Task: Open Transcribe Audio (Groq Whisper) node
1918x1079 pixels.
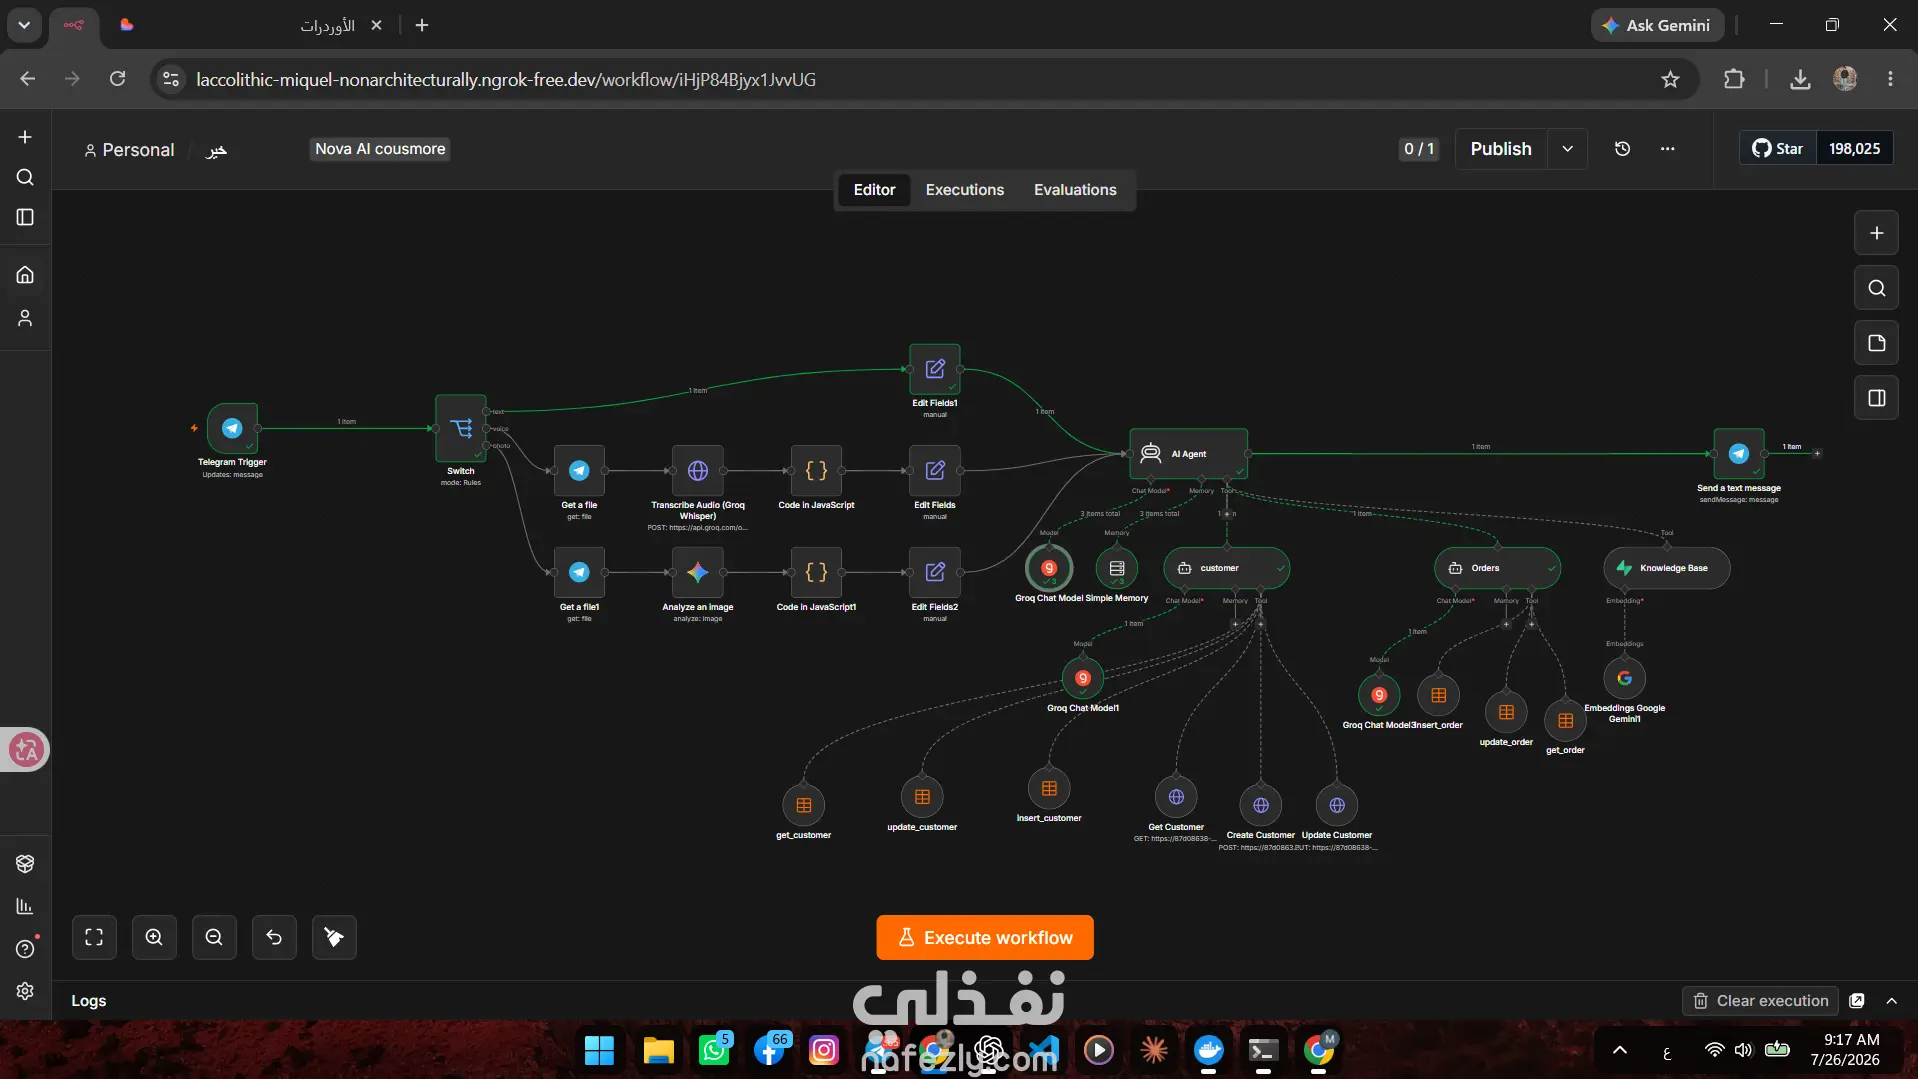Action: click(x=698, y=470)
